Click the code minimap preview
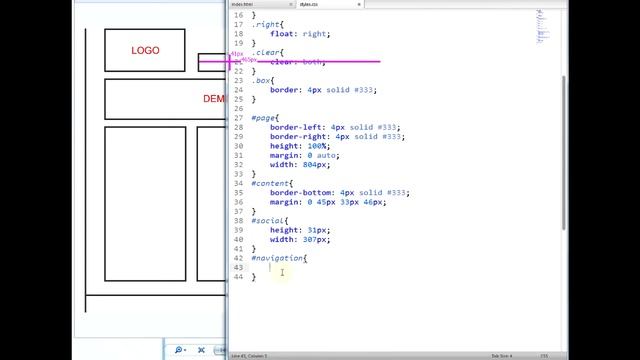Image resolution: width=640 pixels, height=360 pixels. click(x=542, y=26)
